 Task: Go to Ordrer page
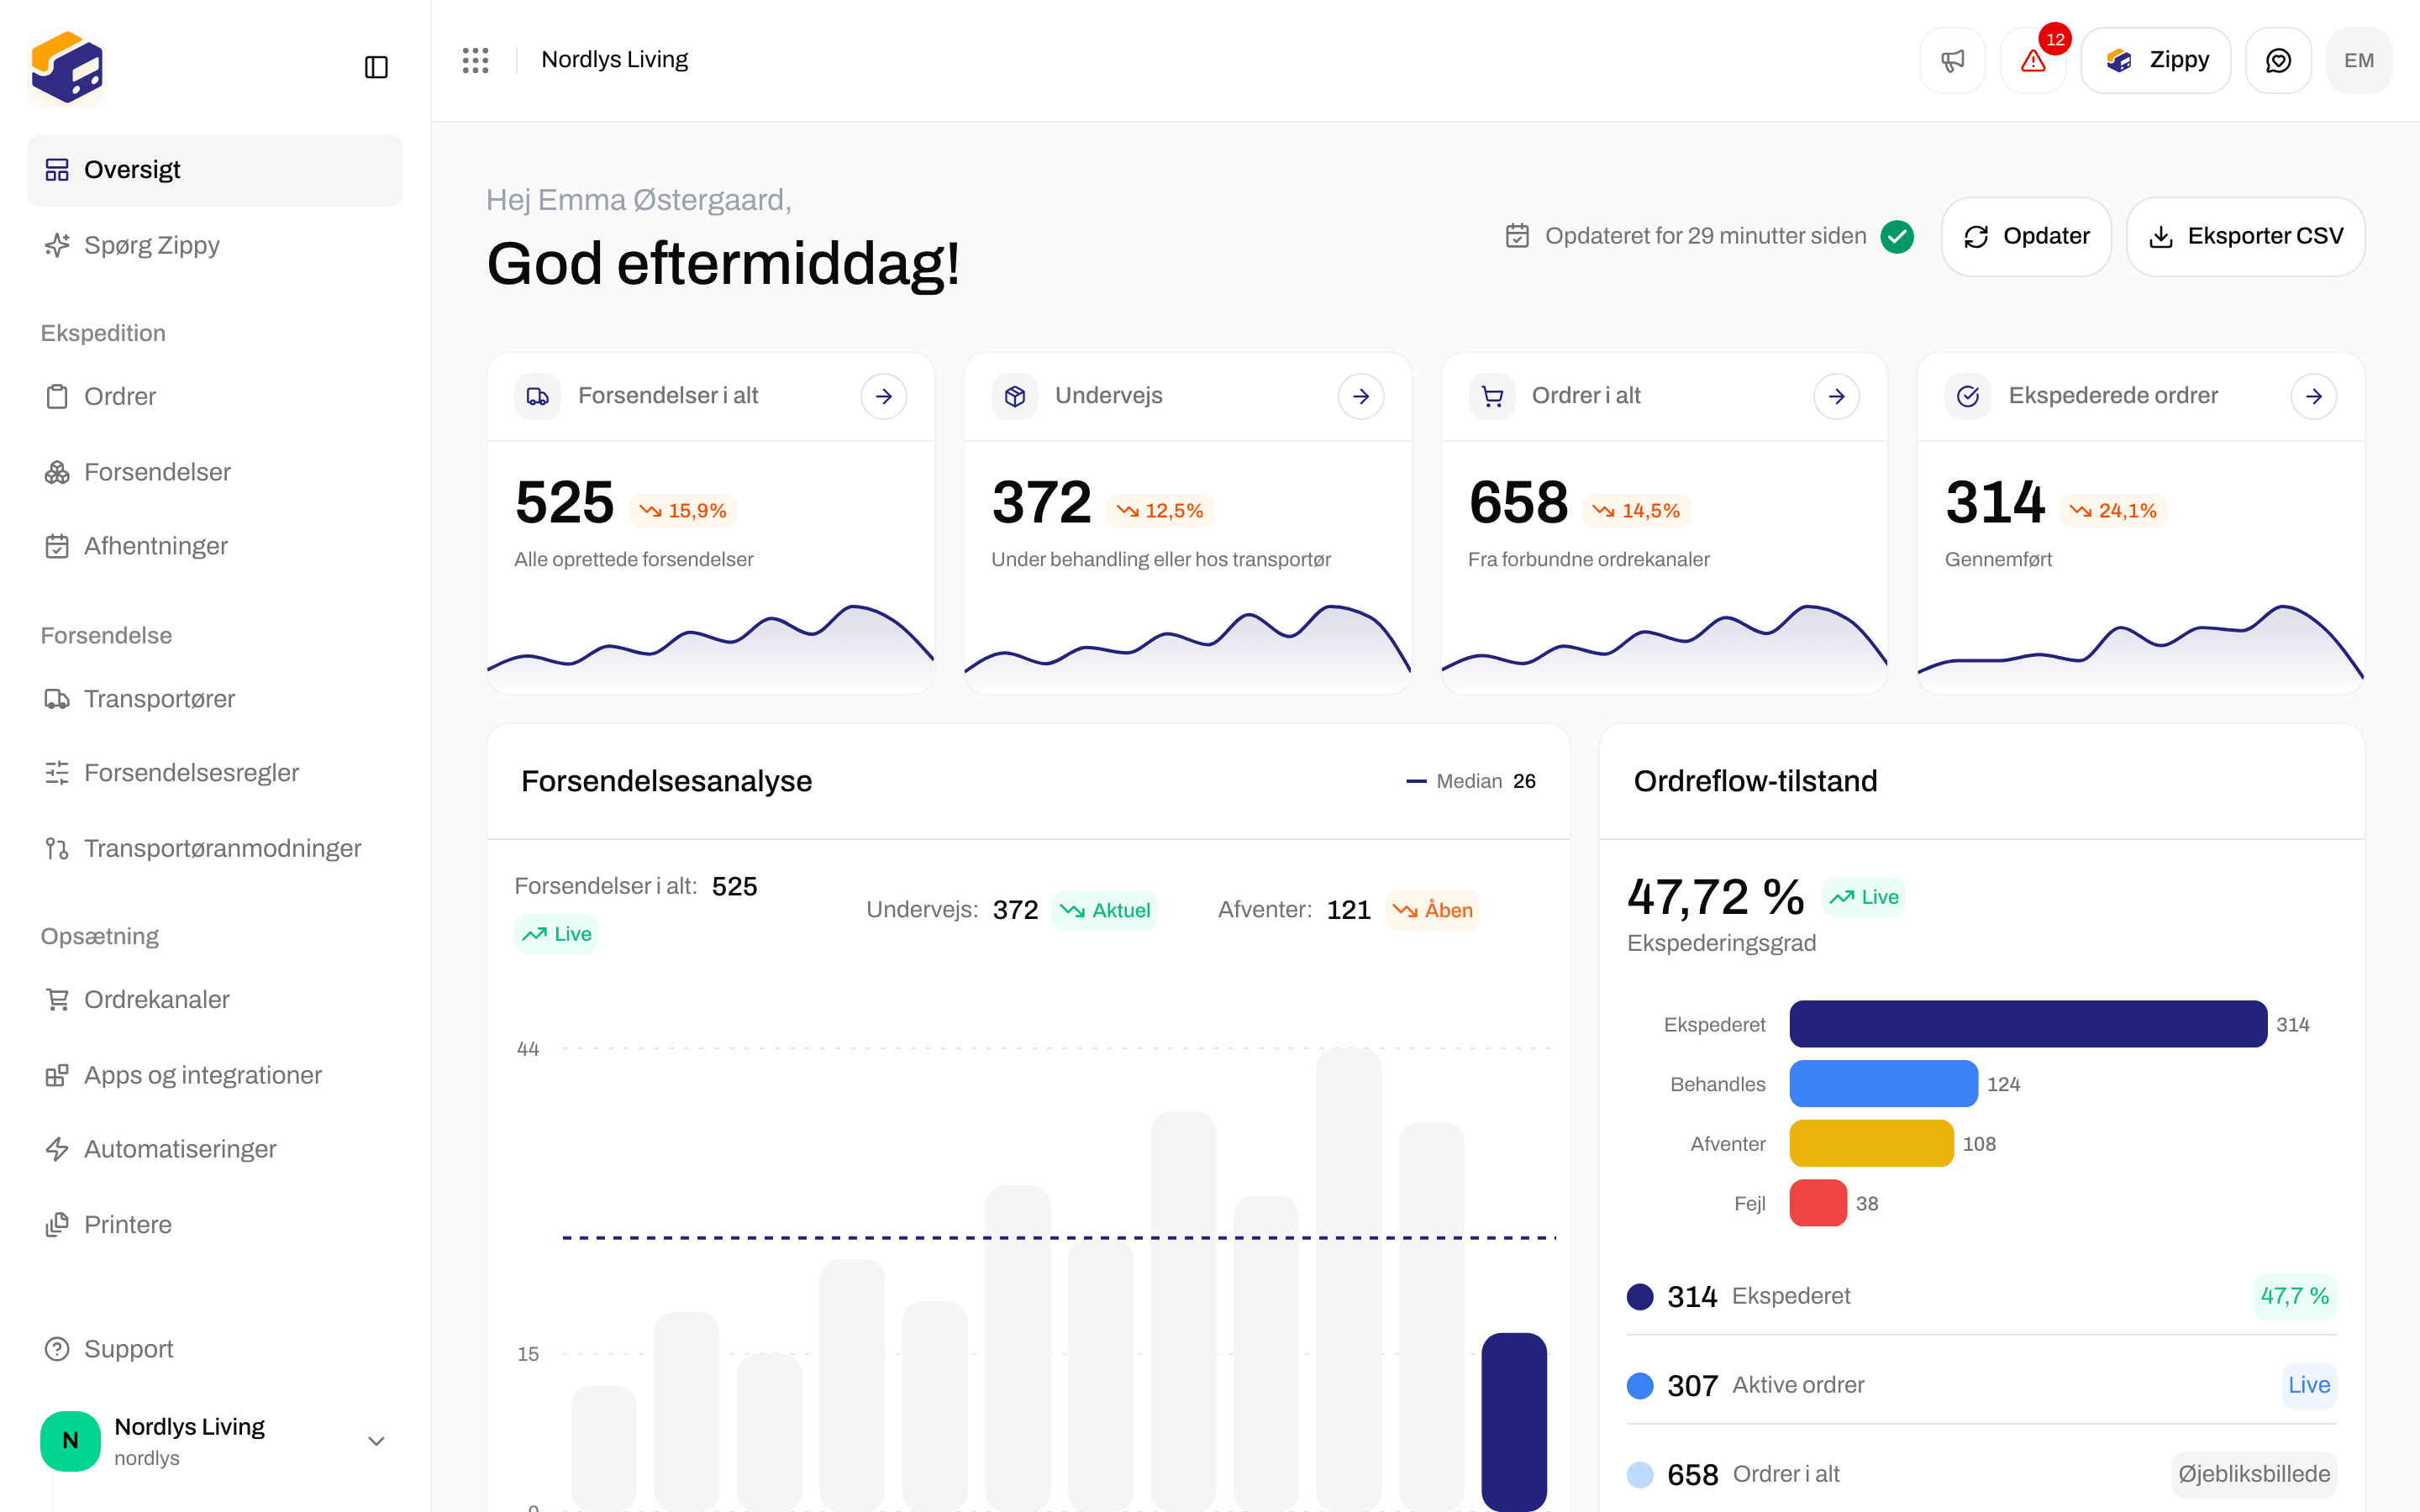pyautogui.click(x=215, y=396)
